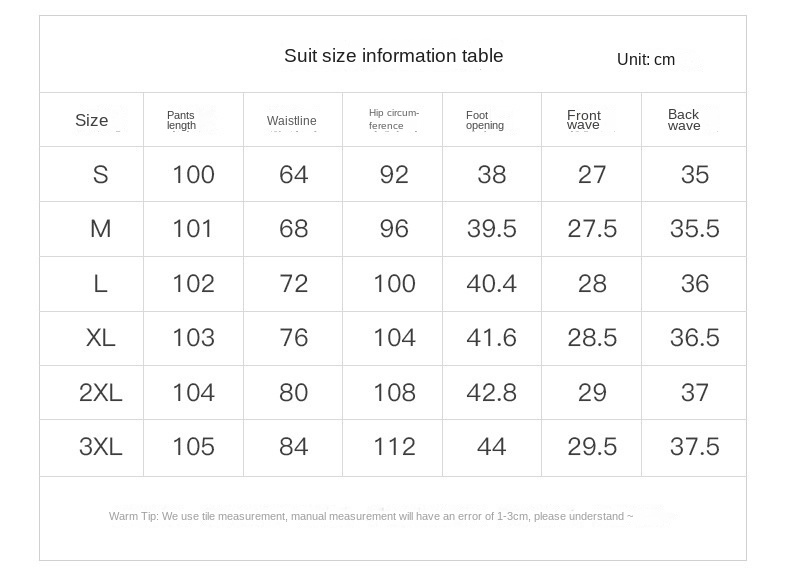Select the 'Size' column header
790x585 pixels.
coord(91,120)
